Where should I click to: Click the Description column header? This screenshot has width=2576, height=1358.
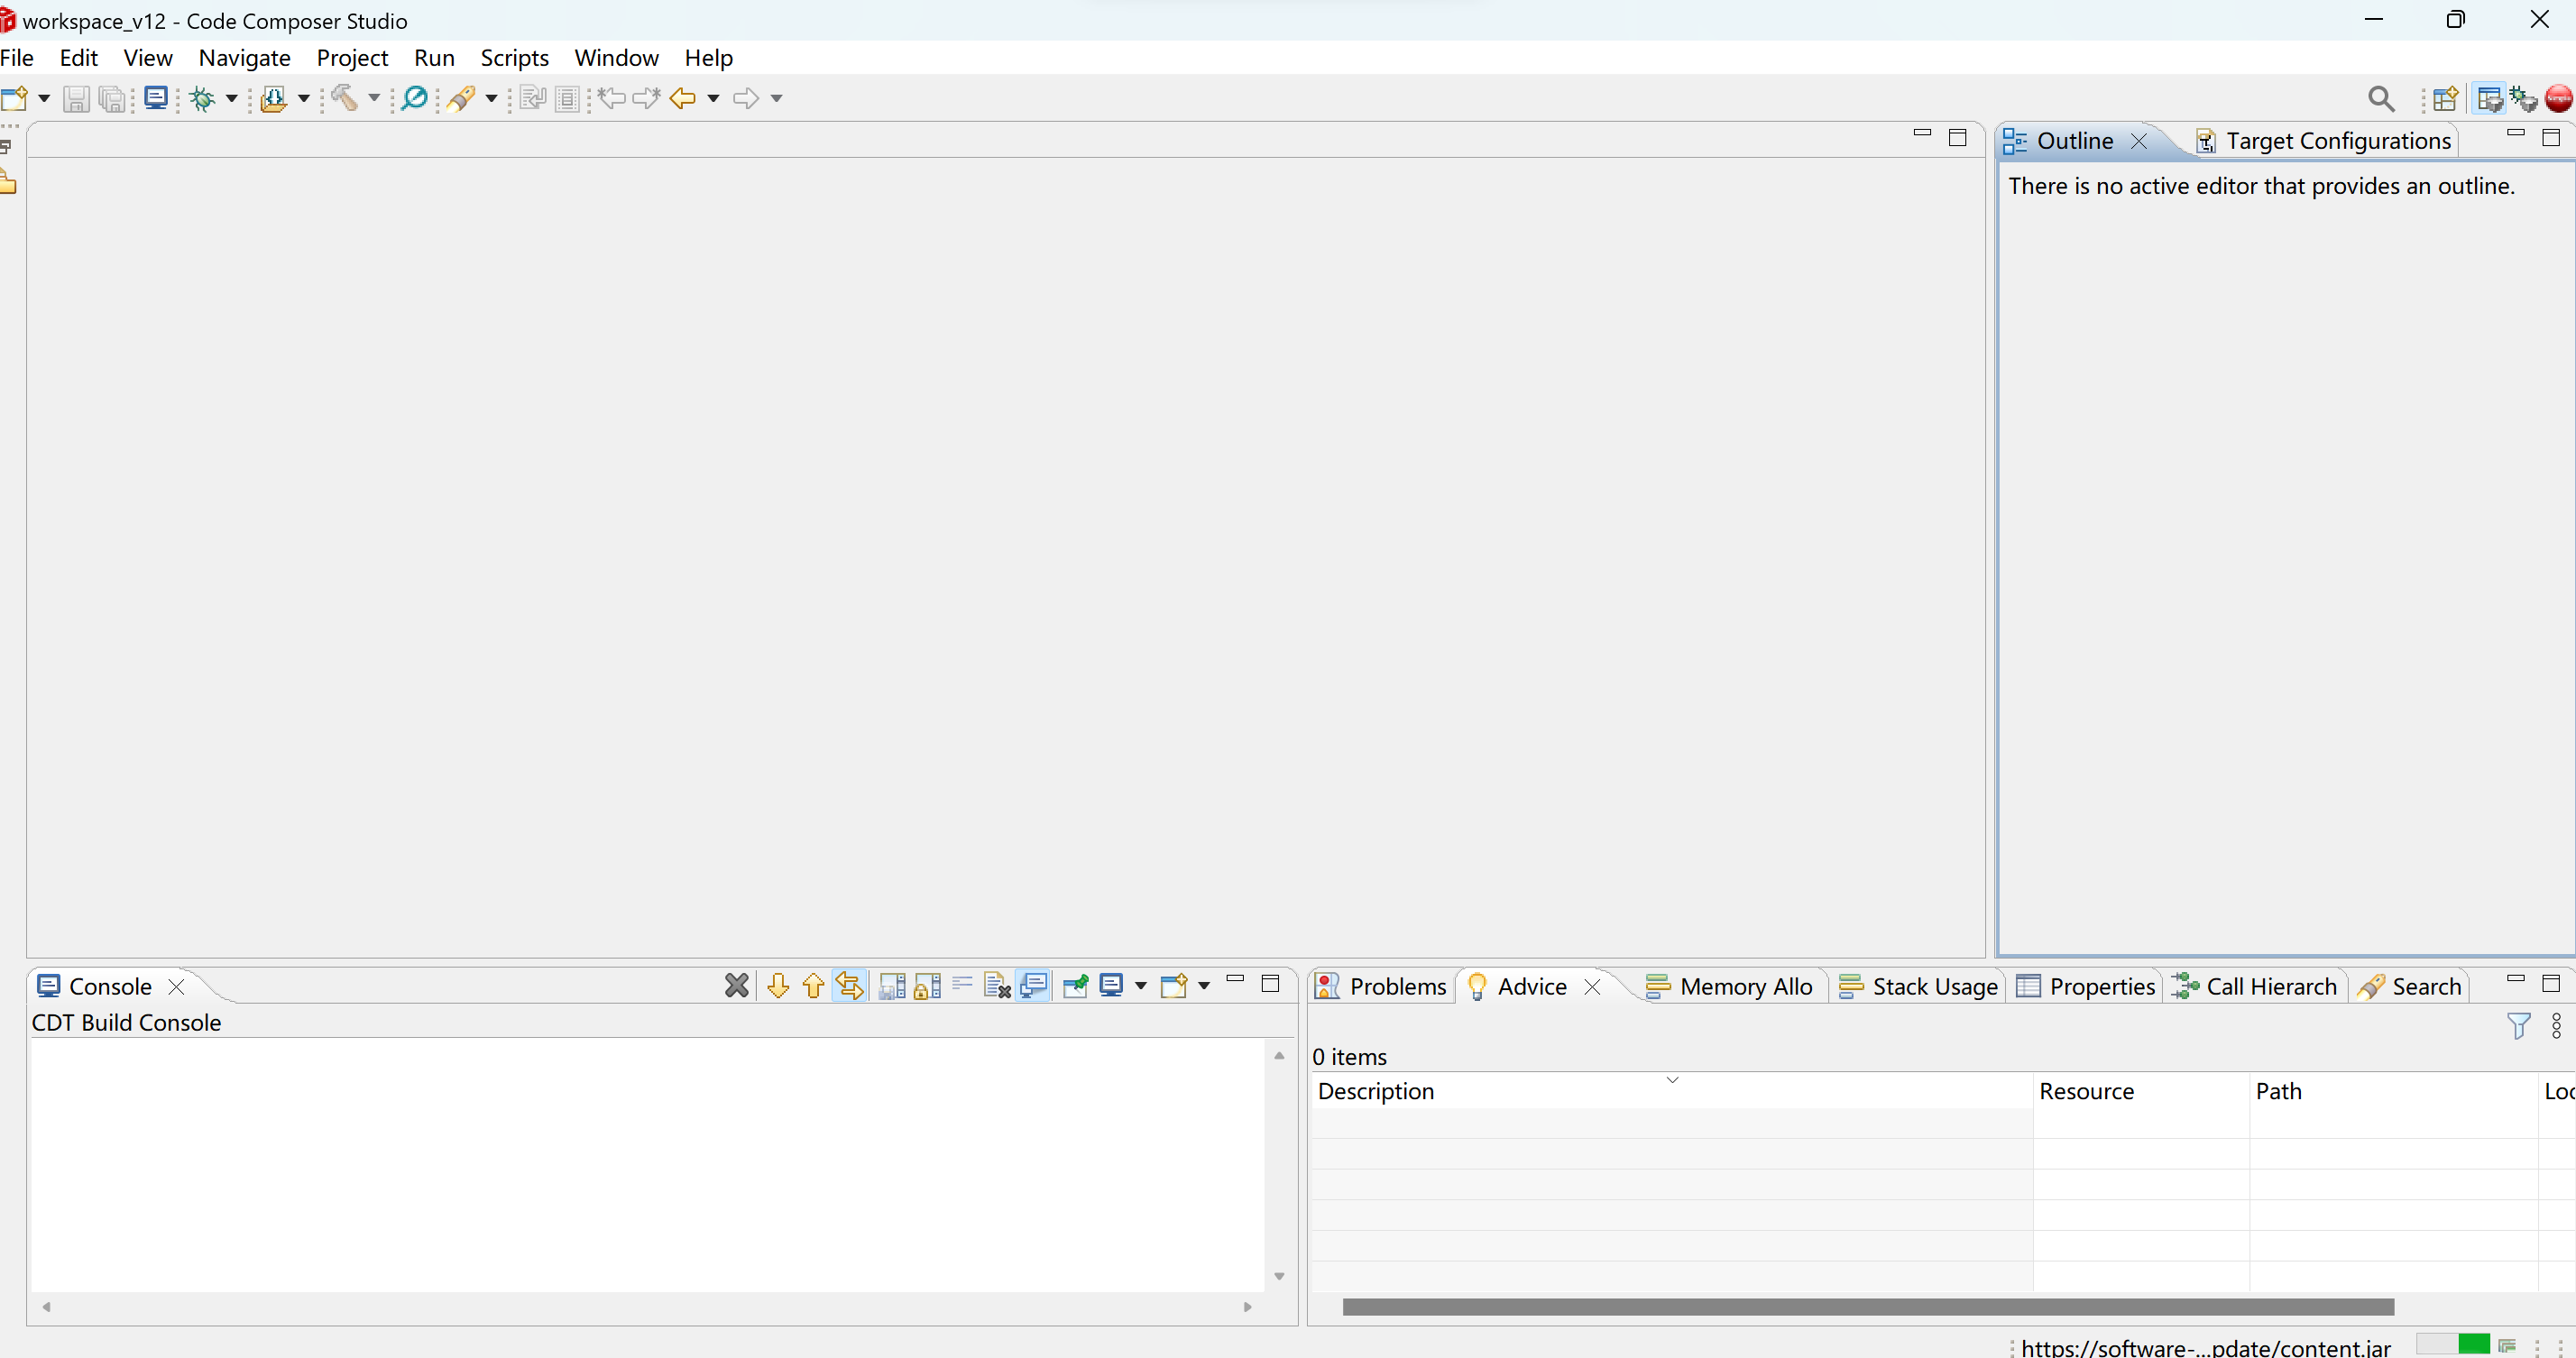coord(1376,1091)
